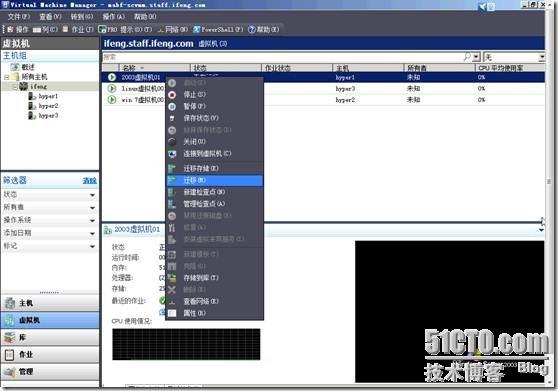Expand the 添加日期 filter dropdown
The height and width of the screenshot is (391, 558).
[x=92, y=233]
